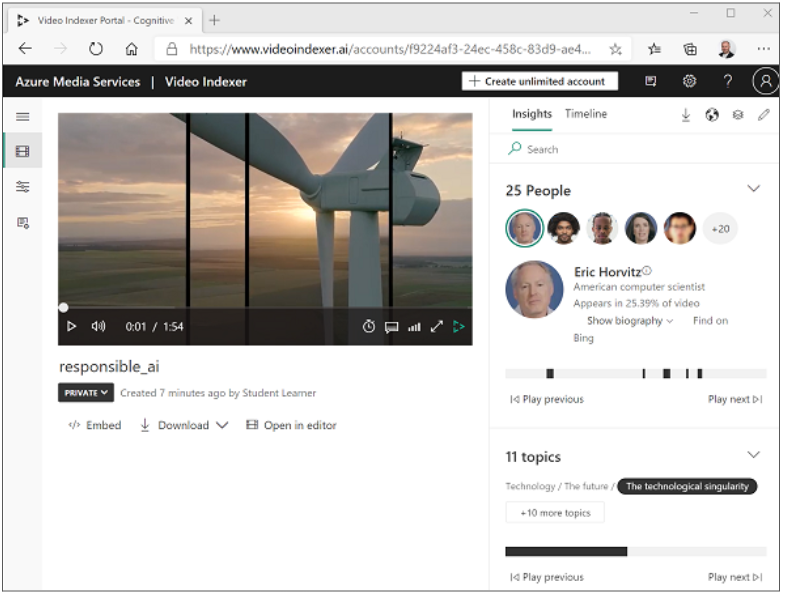Select the third person thumbnail
The width and height of the screenshot is (785, 598).
[x=604, y=229]
